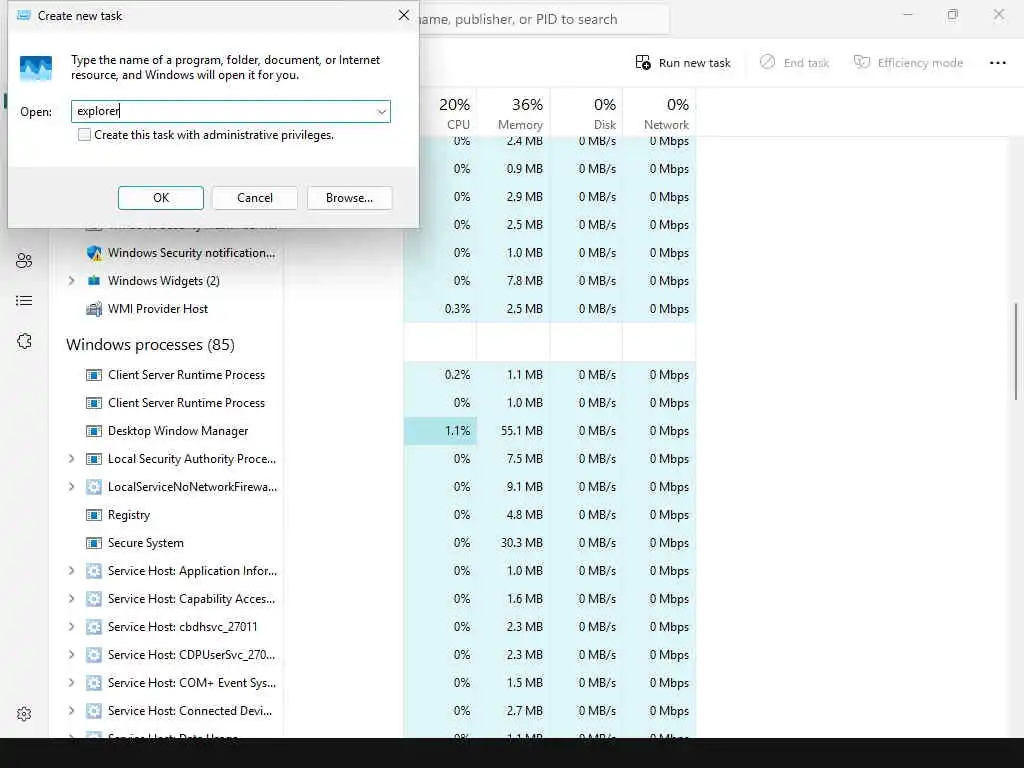This screenshot has height=768, width=1024.
Task: Click the Windows Security notification shield icon
Action: coord(94,253)
